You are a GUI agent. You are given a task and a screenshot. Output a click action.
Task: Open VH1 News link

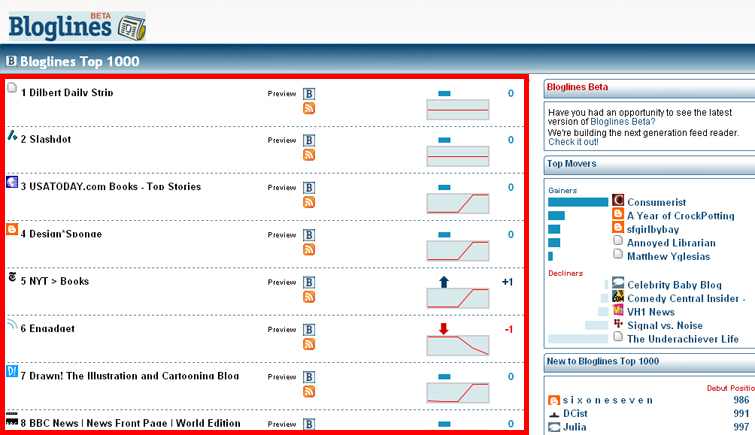point(651,312)
